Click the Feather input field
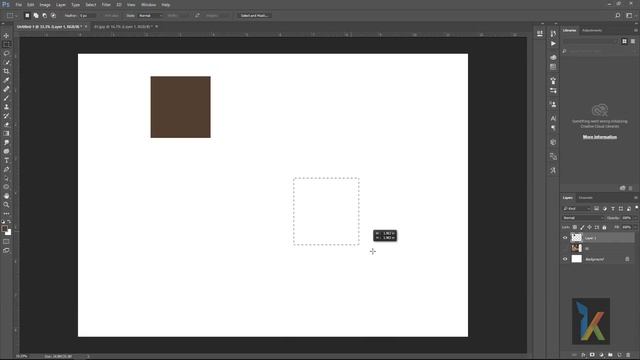The width and height of the screenshot is (640, 360). click(87, 16)
